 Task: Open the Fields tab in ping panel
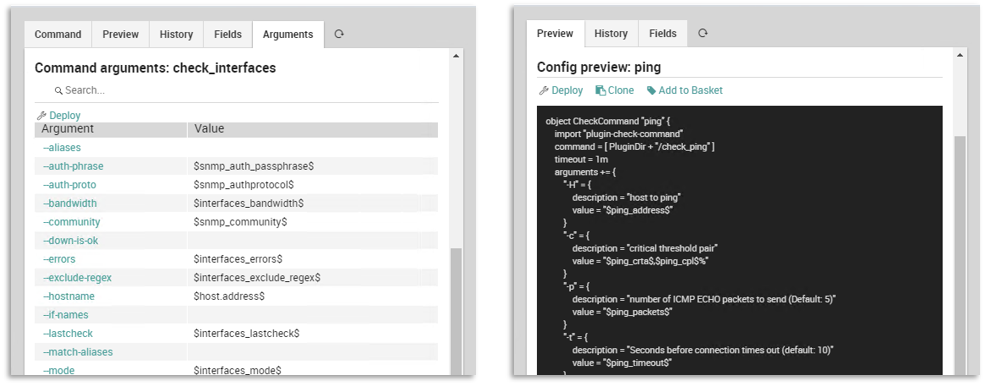663,33
